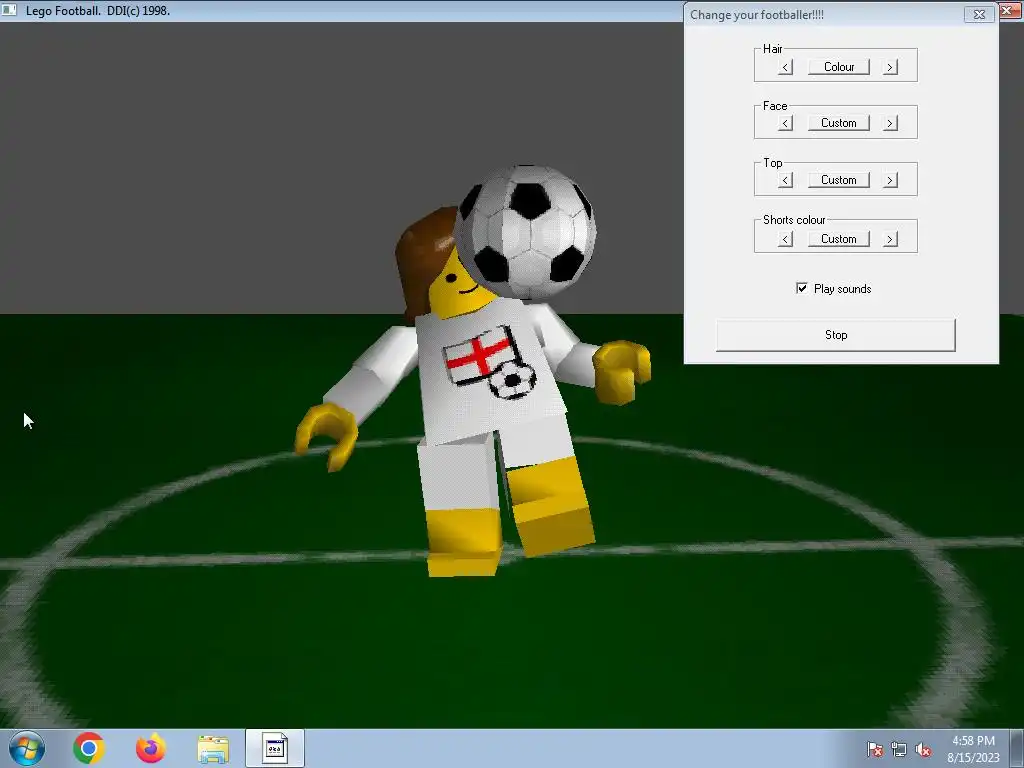Choose next Top with right arrow
The width and height of the screenshot is (1024, 768).
[890, 180]
